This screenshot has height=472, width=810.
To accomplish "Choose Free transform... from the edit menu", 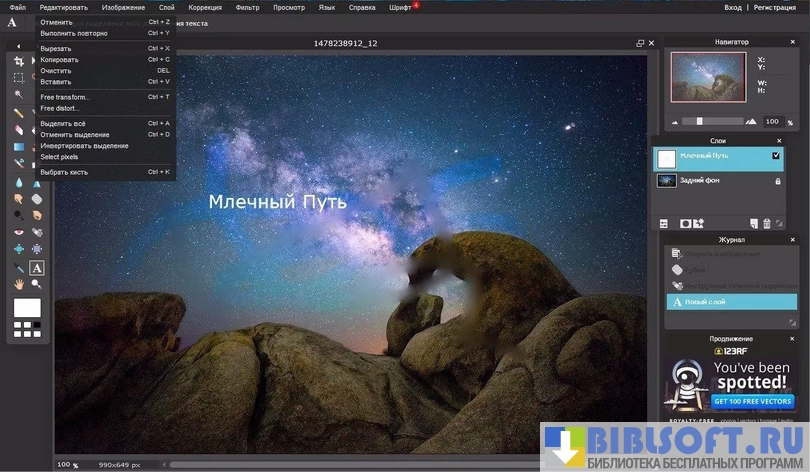I will [65, 97].
